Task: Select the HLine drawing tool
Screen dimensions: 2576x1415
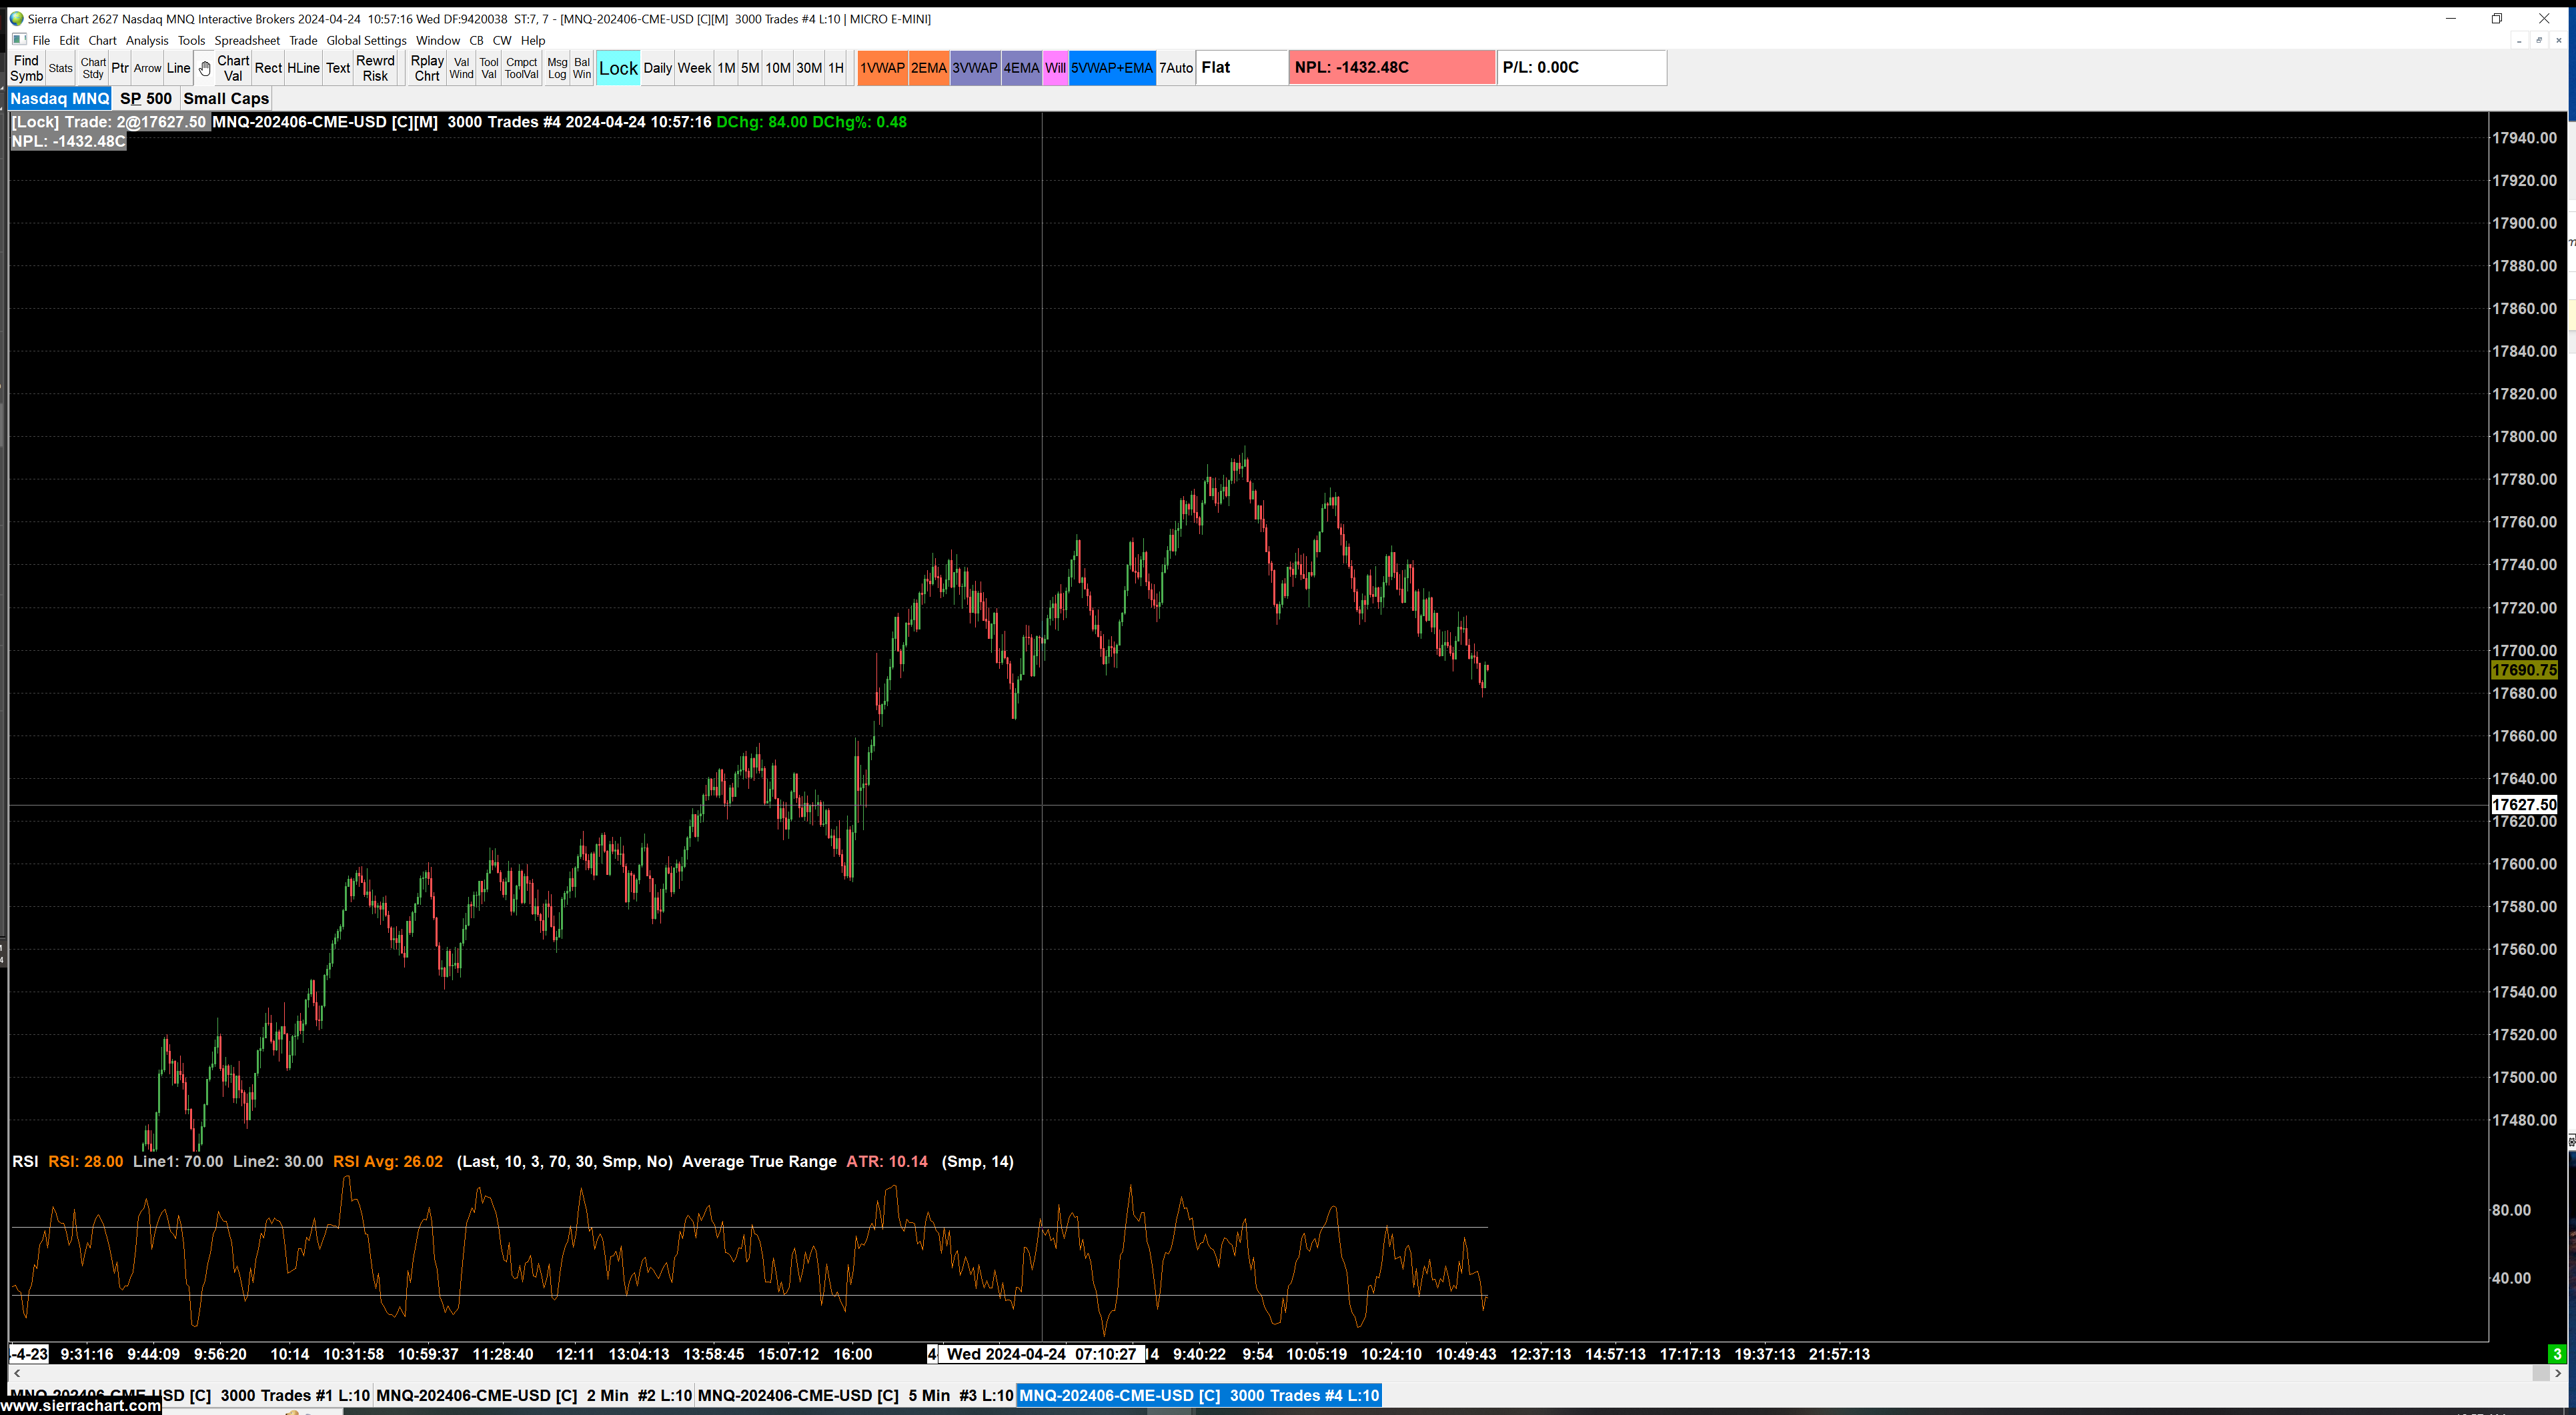Action: pos(303,68)
